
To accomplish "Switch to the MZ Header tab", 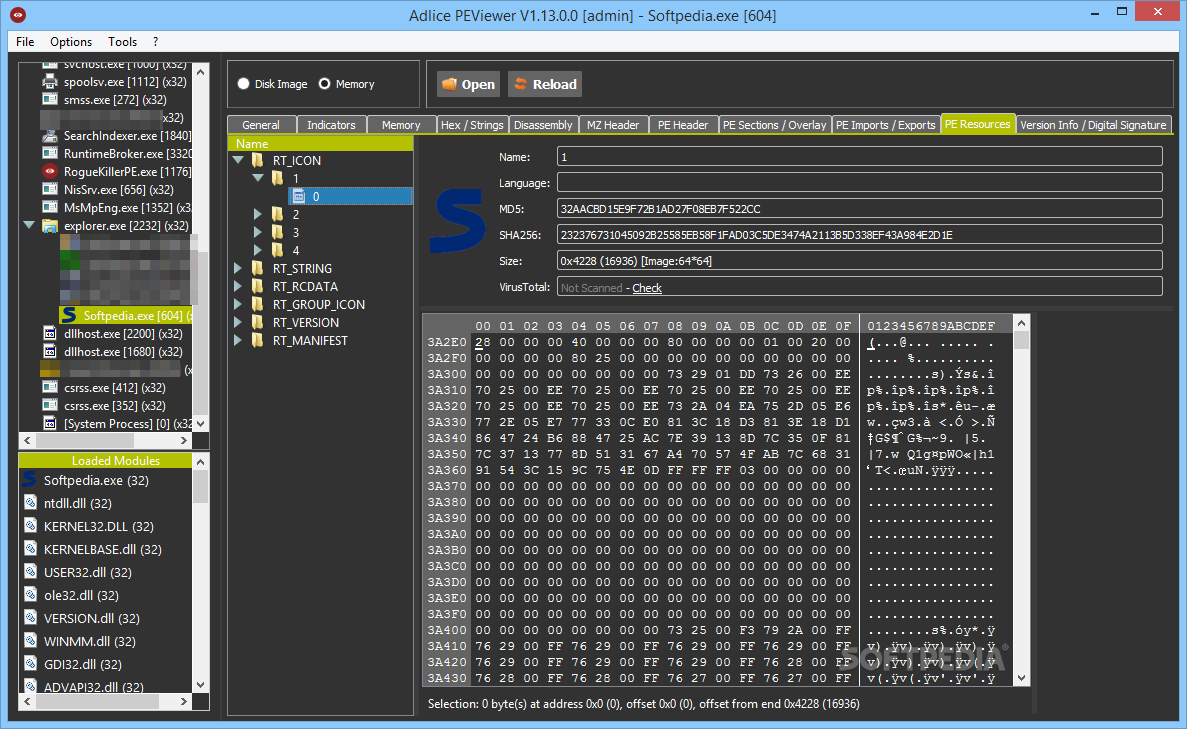I will pos(613,125).
